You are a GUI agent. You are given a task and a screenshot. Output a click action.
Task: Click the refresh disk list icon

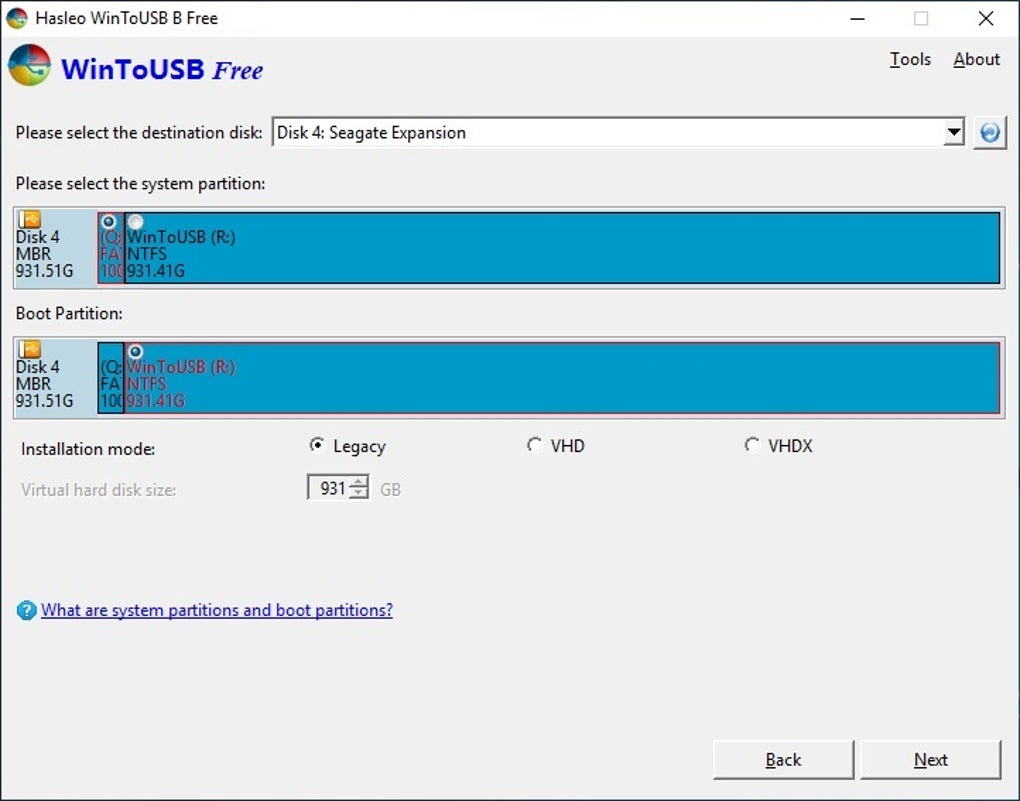990,131
